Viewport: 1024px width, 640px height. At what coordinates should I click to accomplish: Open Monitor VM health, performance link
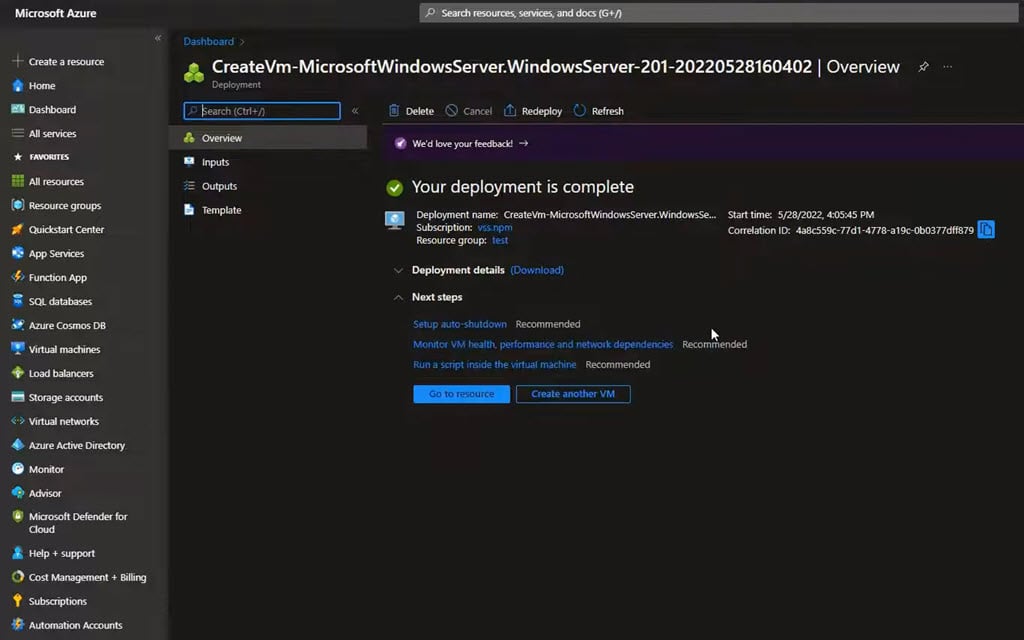tap(543, 344)
